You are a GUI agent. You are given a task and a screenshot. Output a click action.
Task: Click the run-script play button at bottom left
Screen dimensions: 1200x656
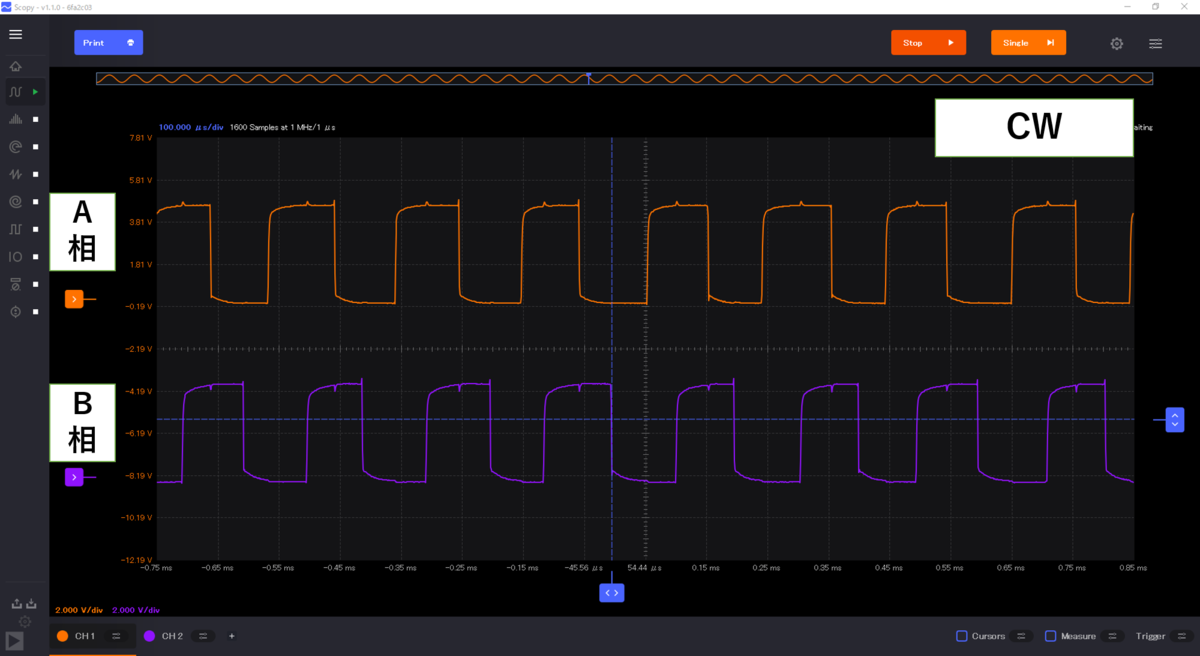click(x=15, y=641)
